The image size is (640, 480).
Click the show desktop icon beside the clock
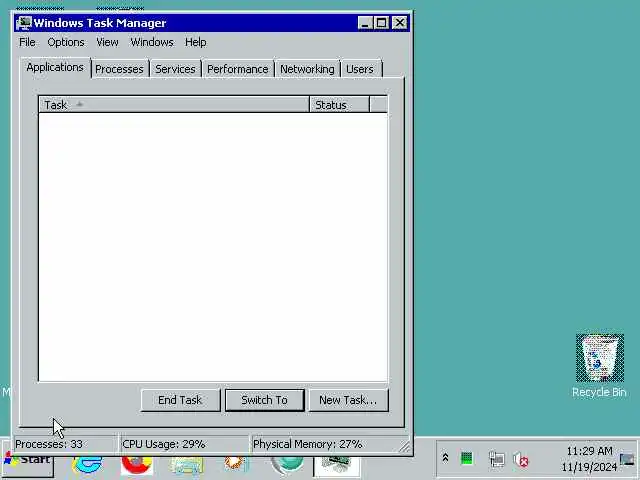point(627,459)
